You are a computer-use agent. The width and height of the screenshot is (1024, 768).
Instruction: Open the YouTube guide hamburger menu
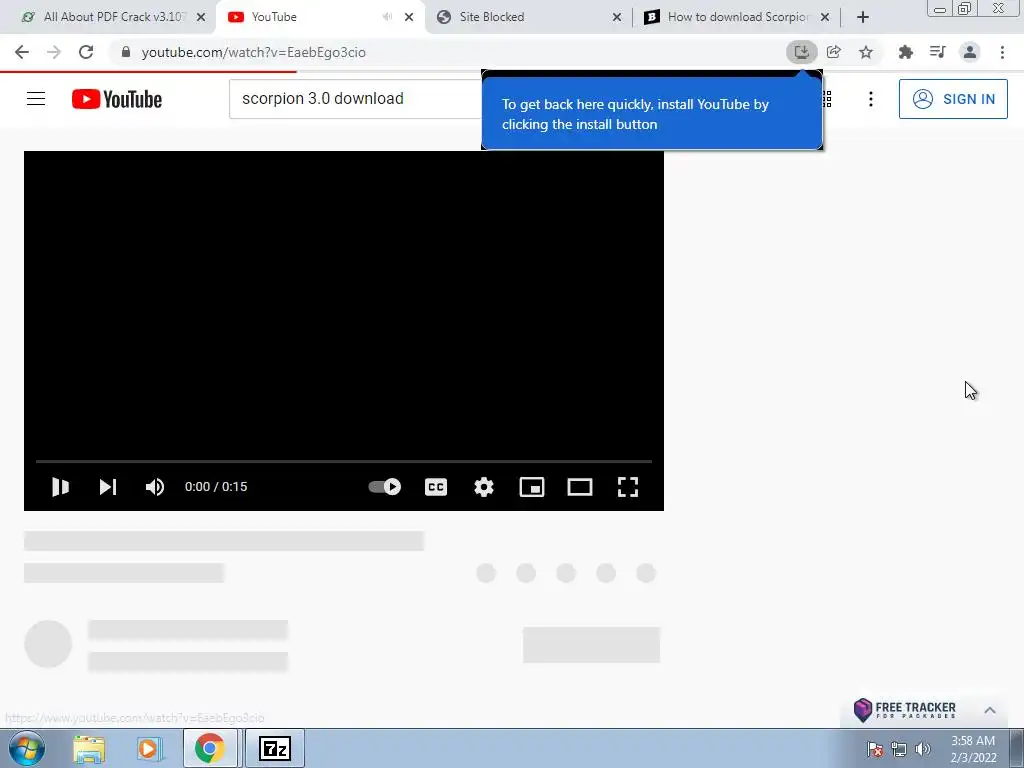point(36,99)
